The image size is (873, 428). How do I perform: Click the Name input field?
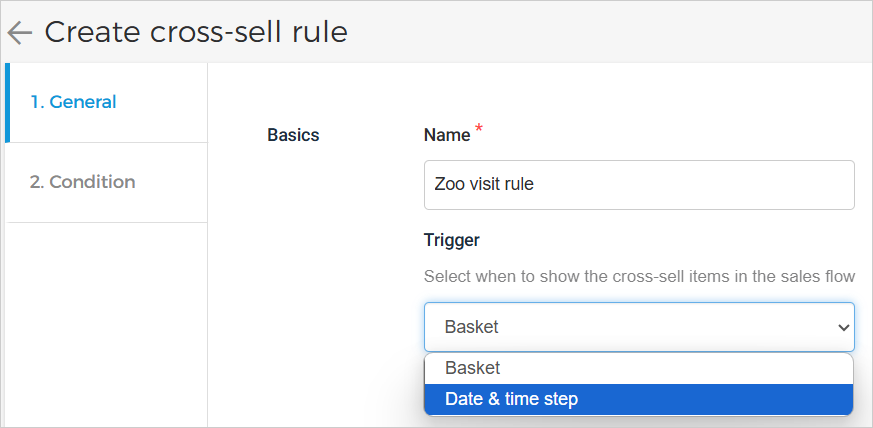639,185
